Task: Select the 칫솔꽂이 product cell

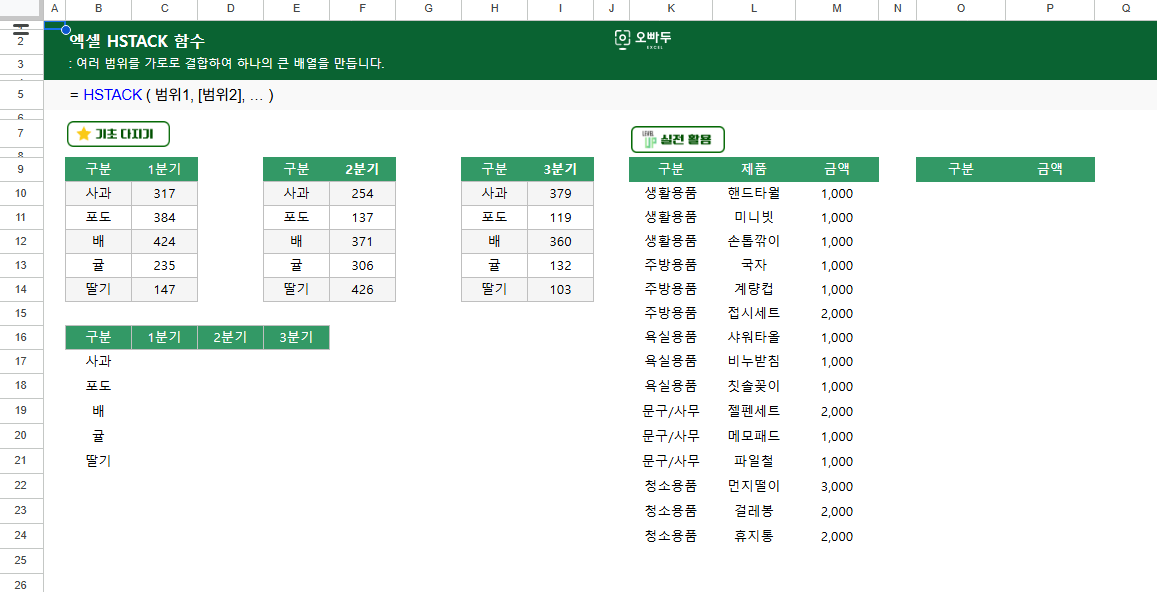Action: (753, 386)
